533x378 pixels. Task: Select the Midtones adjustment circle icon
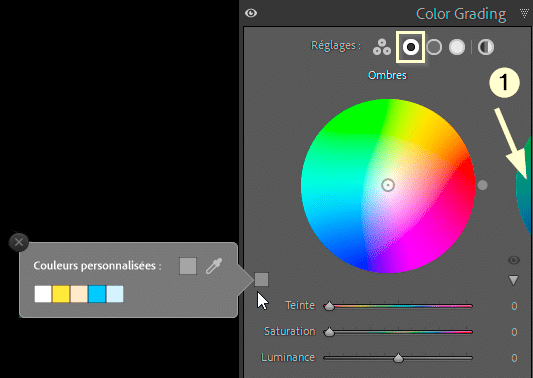coord(434,47)
